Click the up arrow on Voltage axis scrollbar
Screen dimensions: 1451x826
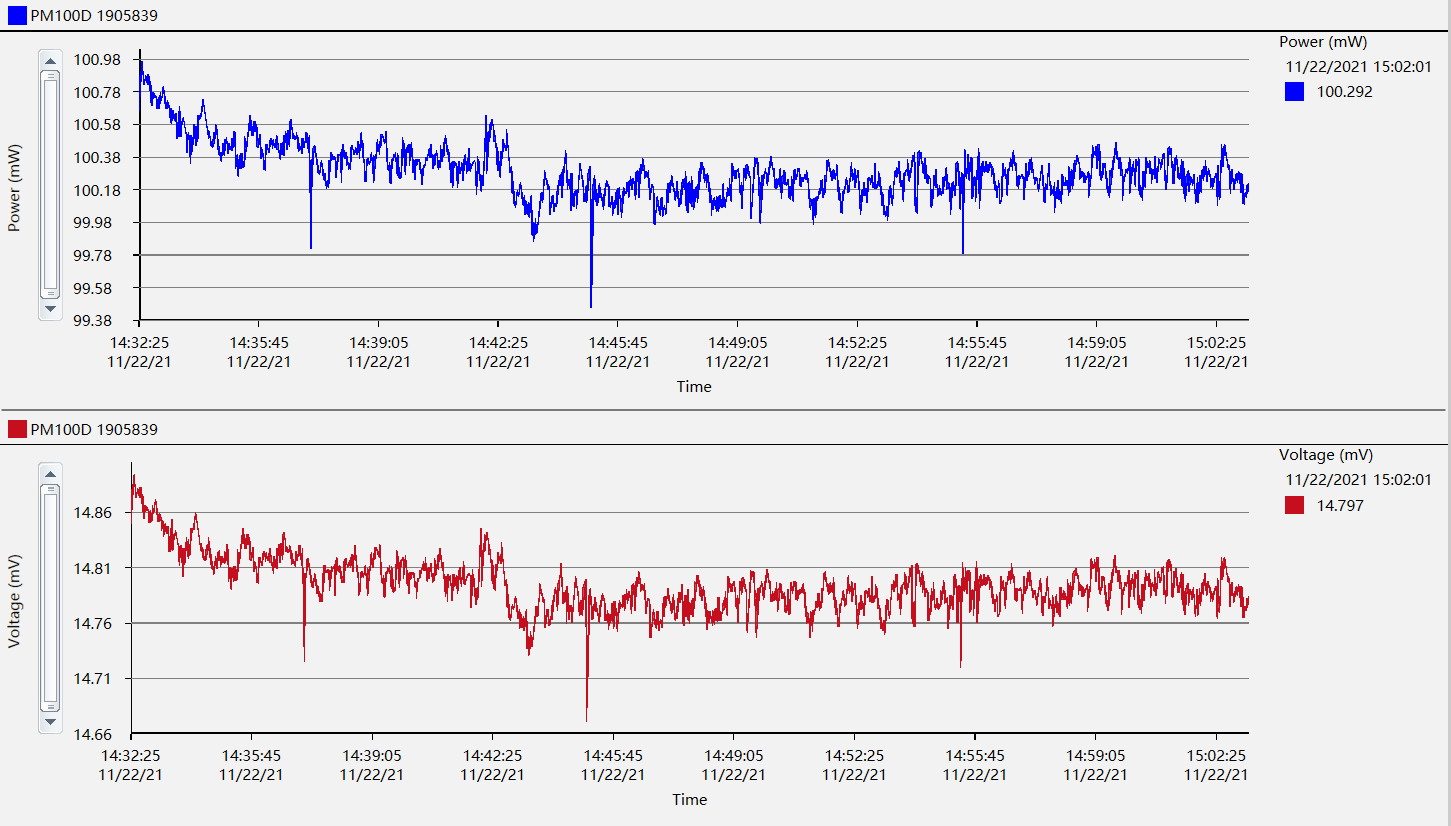pos(50,473)
